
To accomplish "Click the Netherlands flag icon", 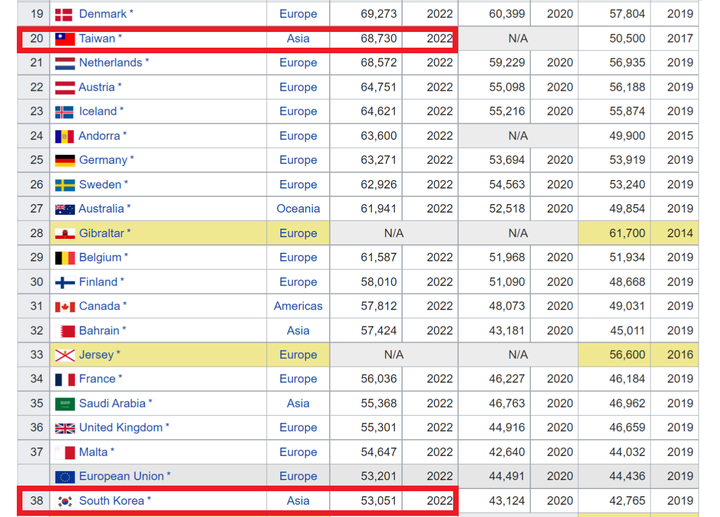I will (x=65, y=63).
